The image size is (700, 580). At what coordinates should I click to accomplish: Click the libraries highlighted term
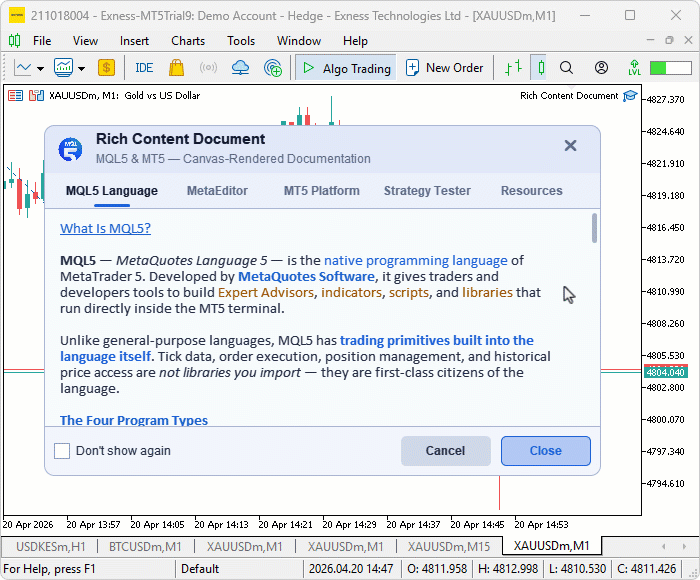tap(487, 292)
